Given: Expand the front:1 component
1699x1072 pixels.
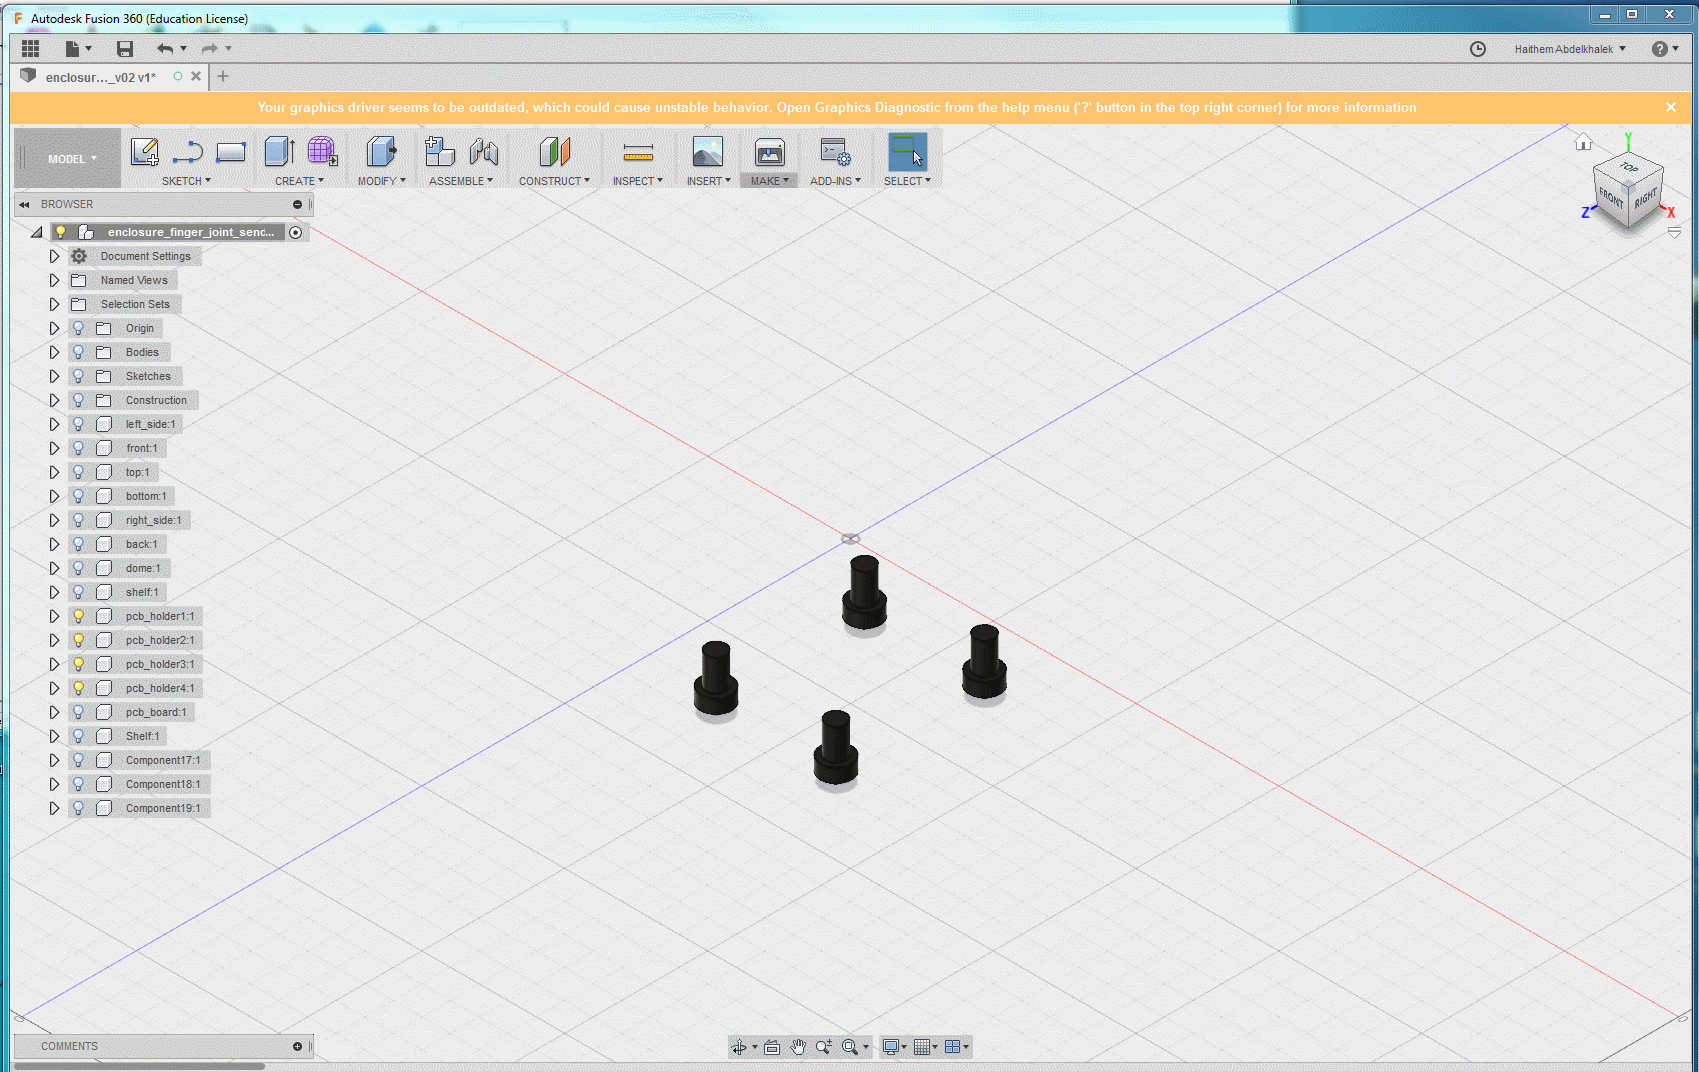Looking at the screenshot, I should tap(54, 448).
